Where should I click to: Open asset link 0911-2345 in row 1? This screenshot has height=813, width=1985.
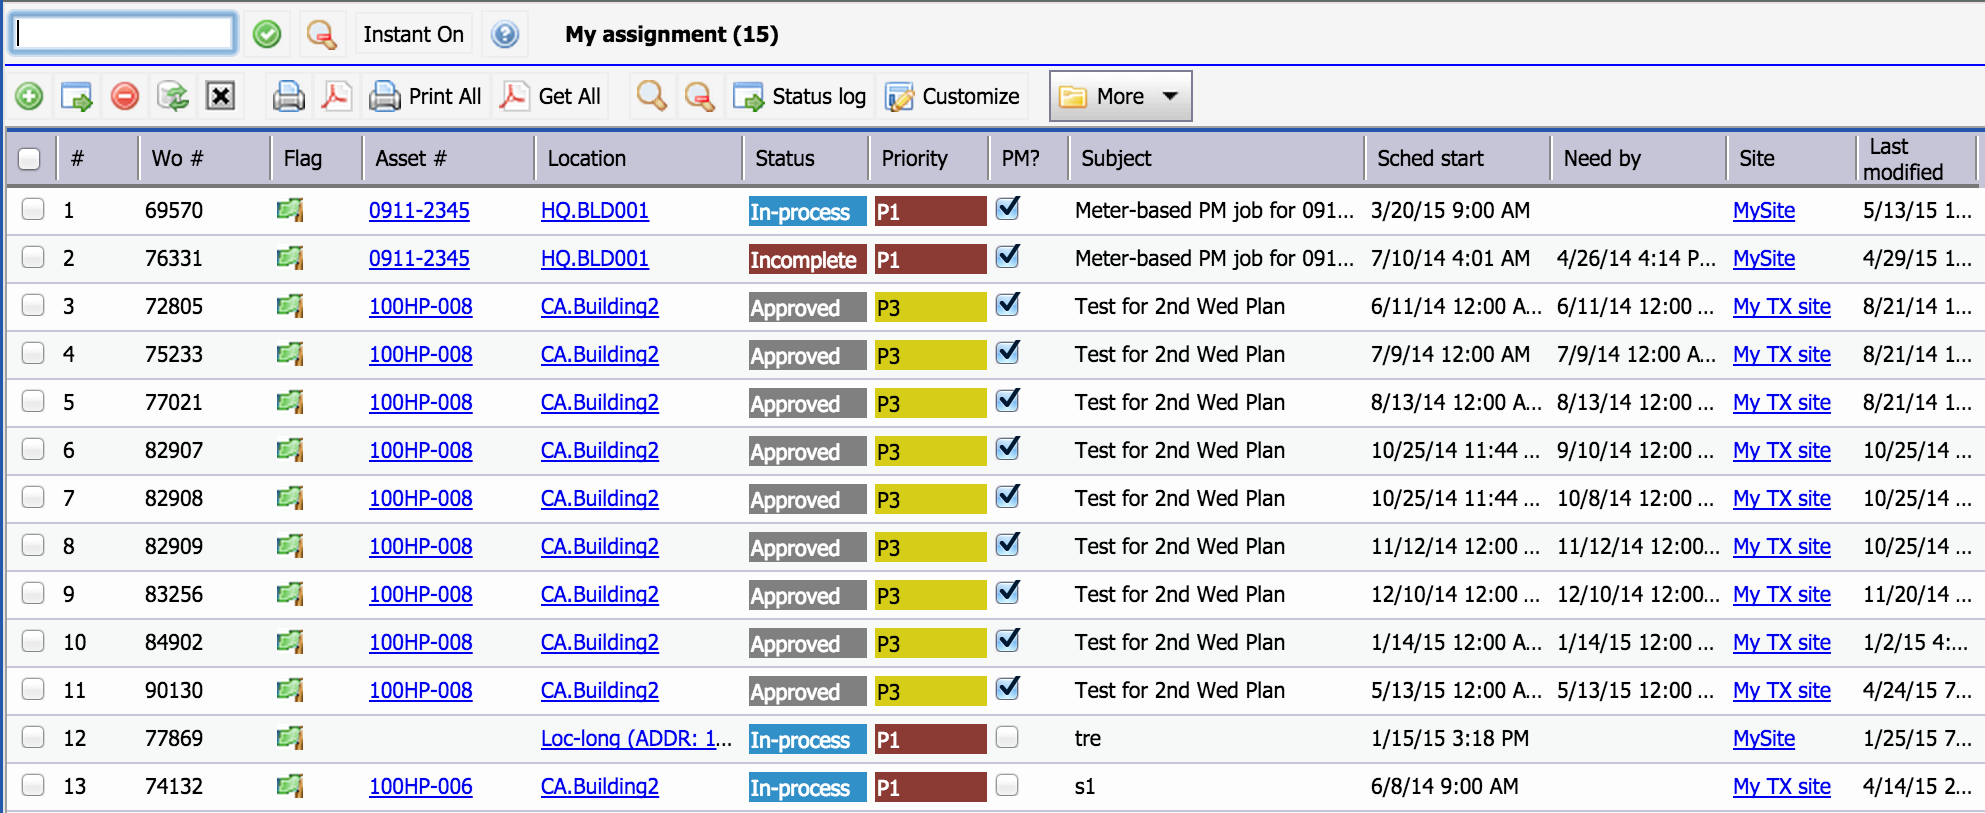pos(419,210)
